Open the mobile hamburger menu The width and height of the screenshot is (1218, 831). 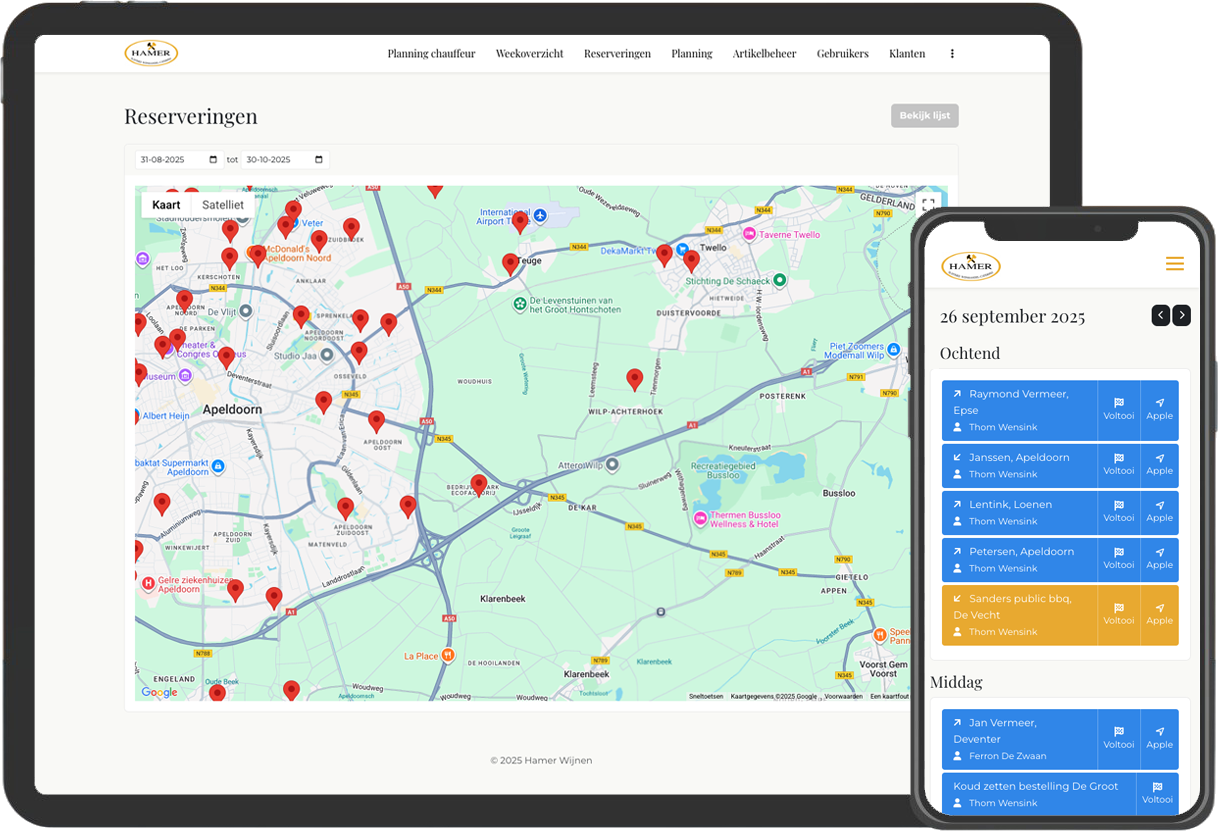pos(1174,264)
